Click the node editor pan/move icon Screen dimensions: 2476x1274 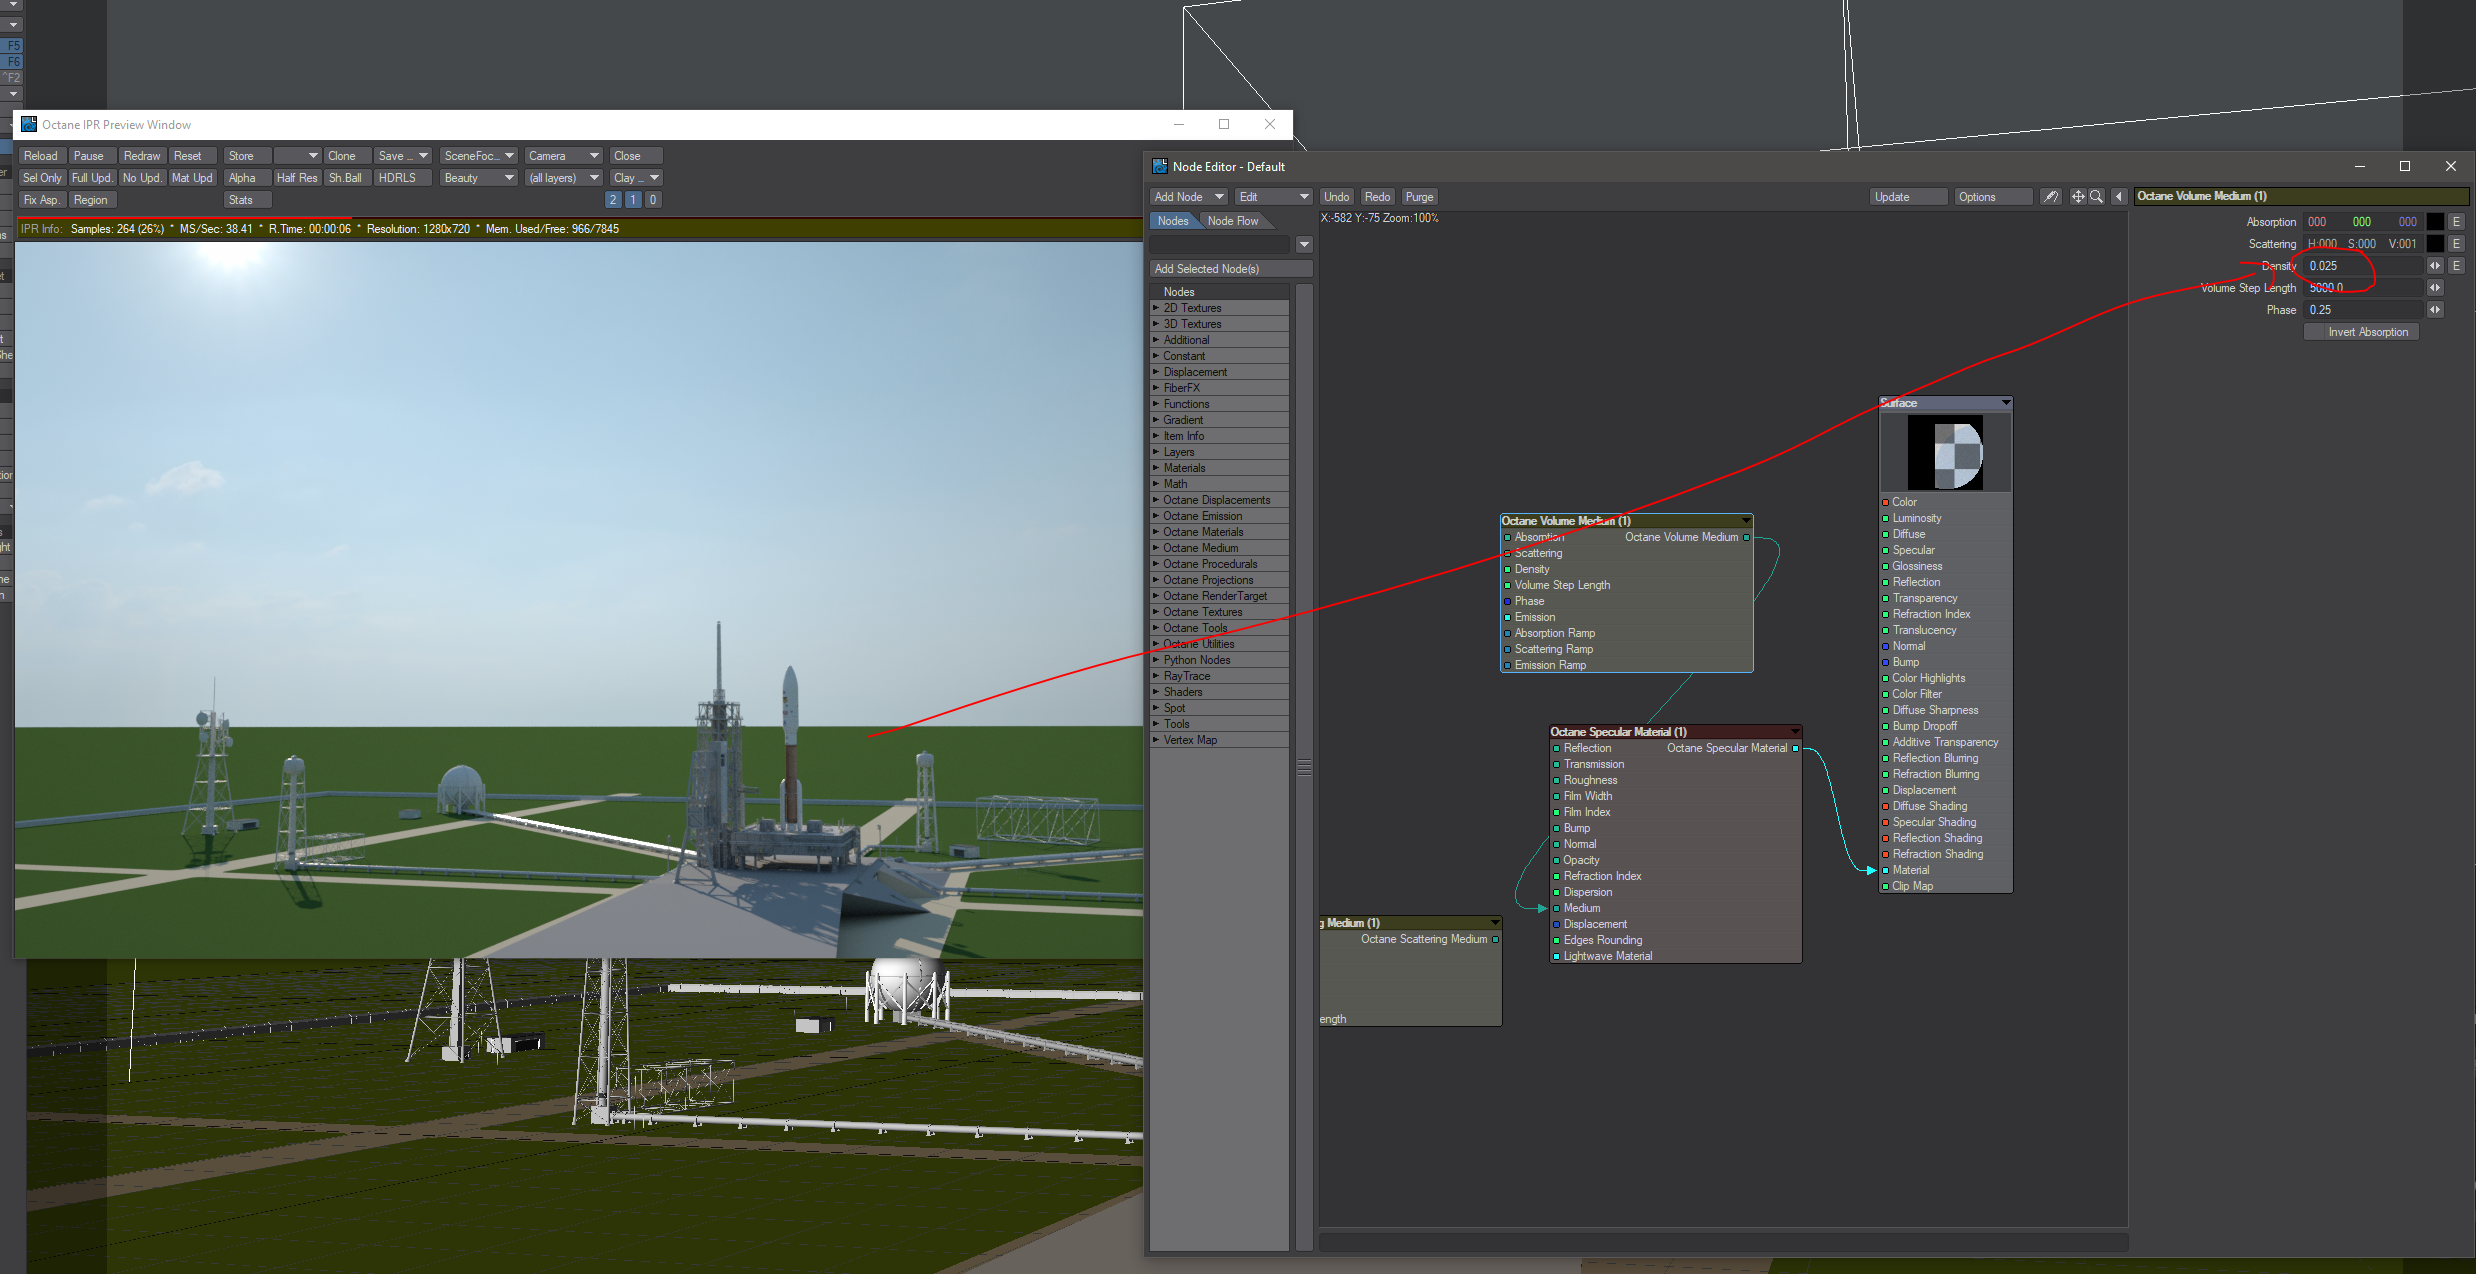pyautogui.click(x=2078, y=197)
